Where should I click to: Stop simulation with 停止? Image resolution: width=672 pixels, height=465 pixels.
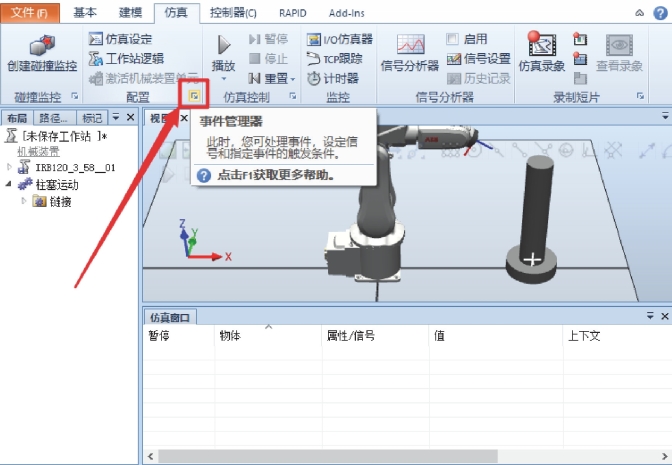point(268,58)
